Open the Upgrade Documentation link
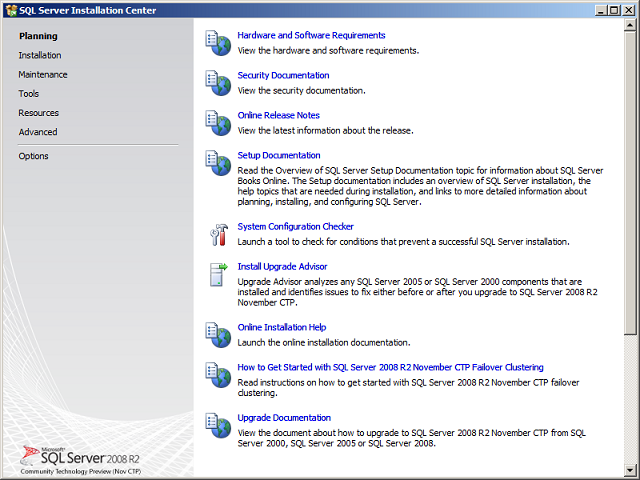This screenshot has width=640, height=480. click(284, 418)
